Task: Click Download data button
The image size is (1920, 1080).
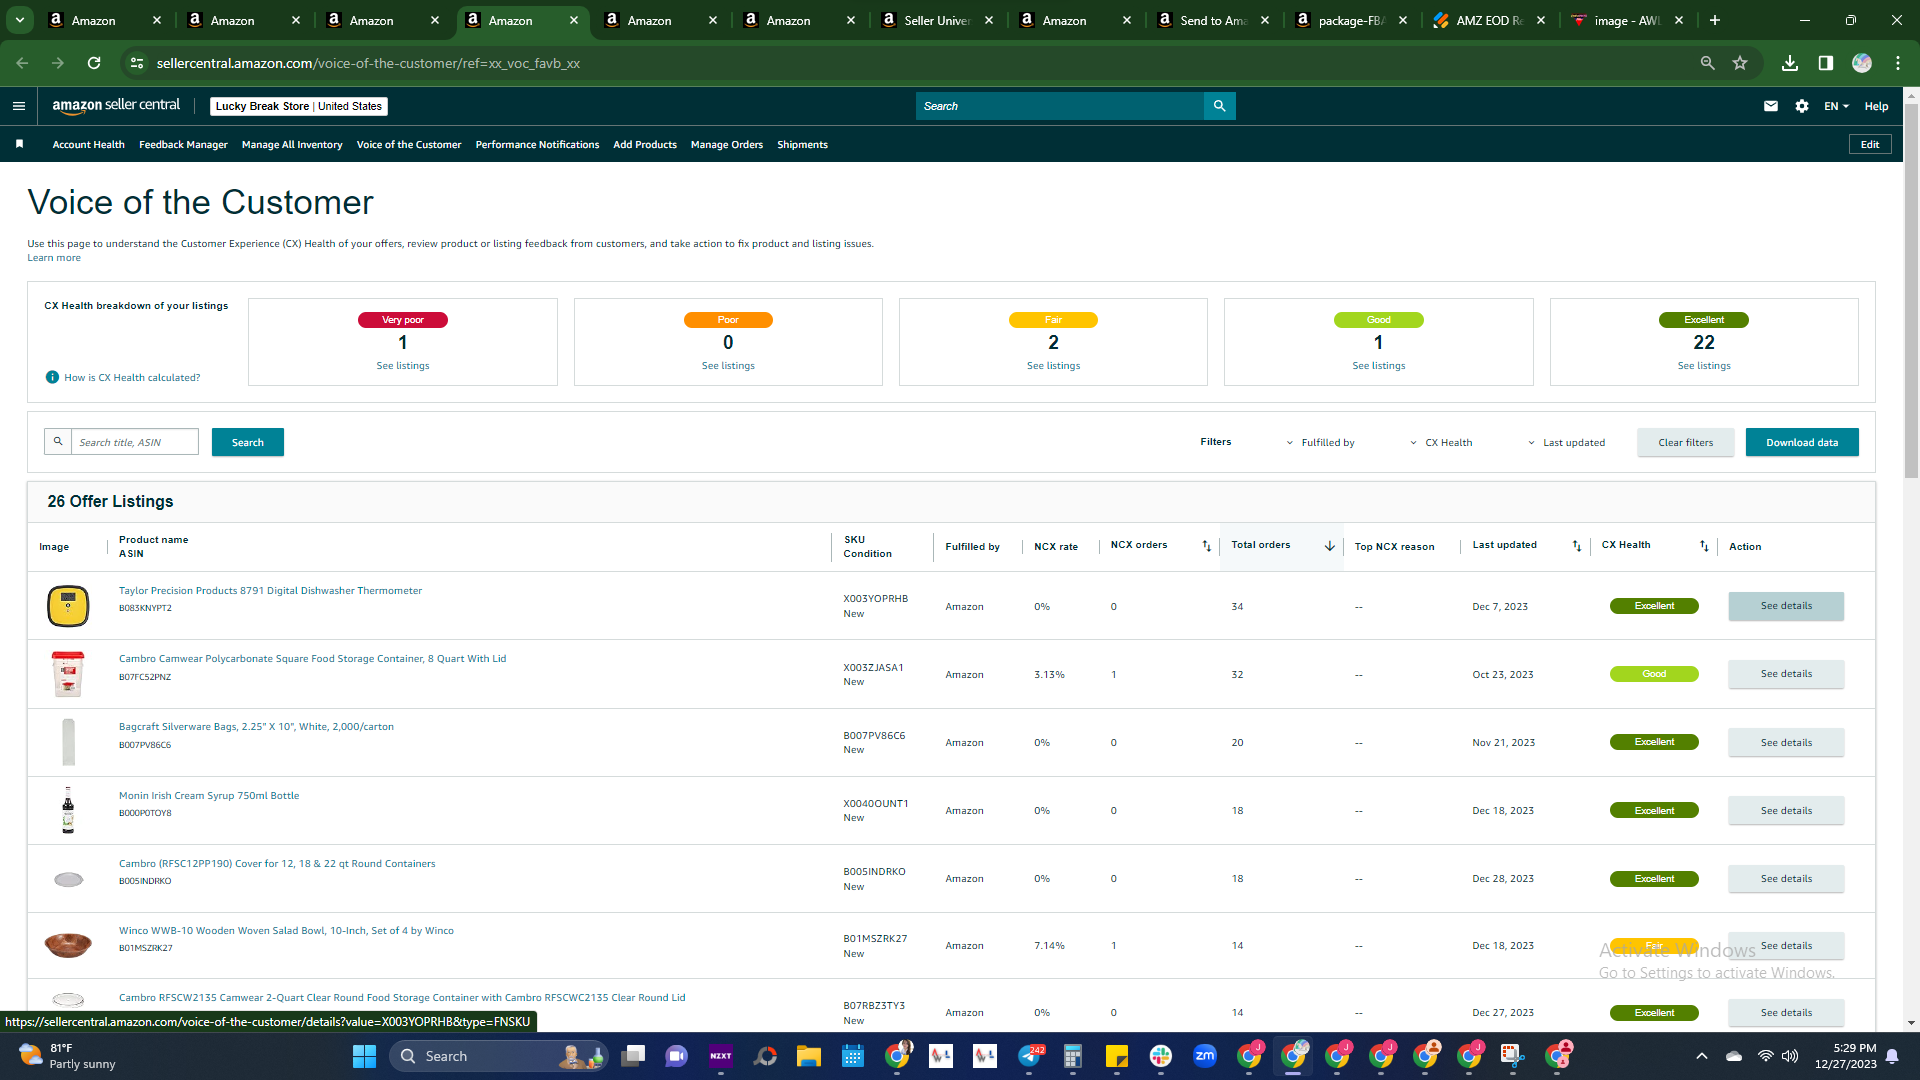Action: click(1802, 442)
